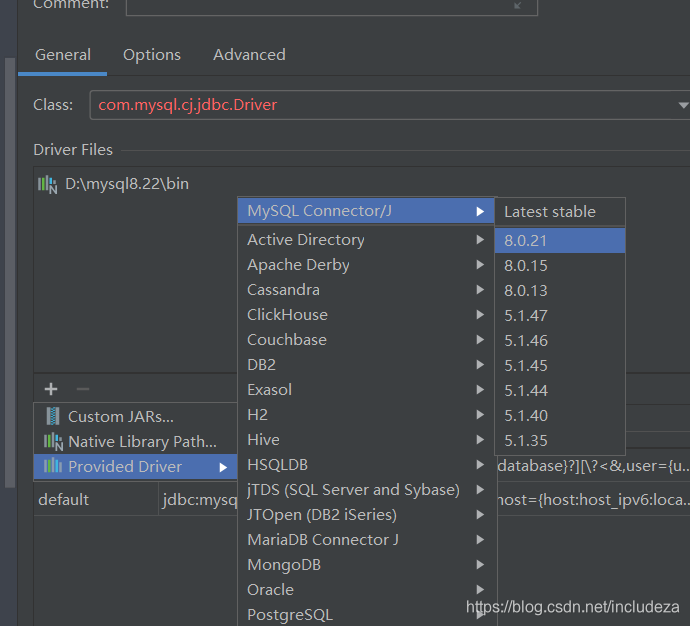Viewport: 690px width, 626px height.
Task: Choose driver version 8.0.15
Action: pyautogui.click(x=560, y=266)
